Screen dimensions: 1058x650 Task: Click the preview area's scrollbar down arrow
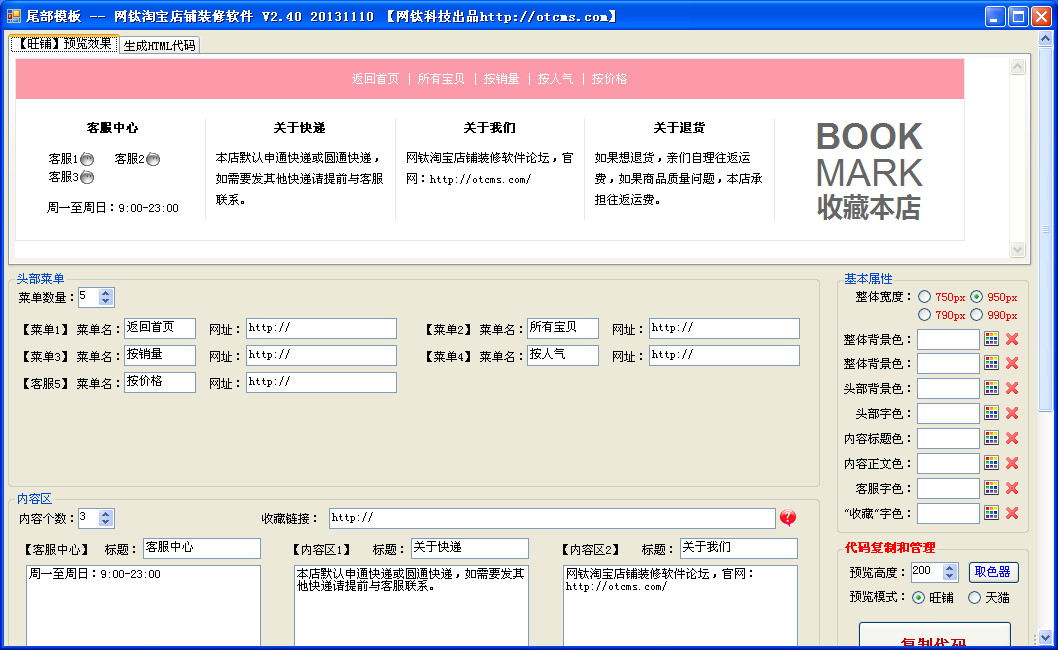[x=1019, y=250]
